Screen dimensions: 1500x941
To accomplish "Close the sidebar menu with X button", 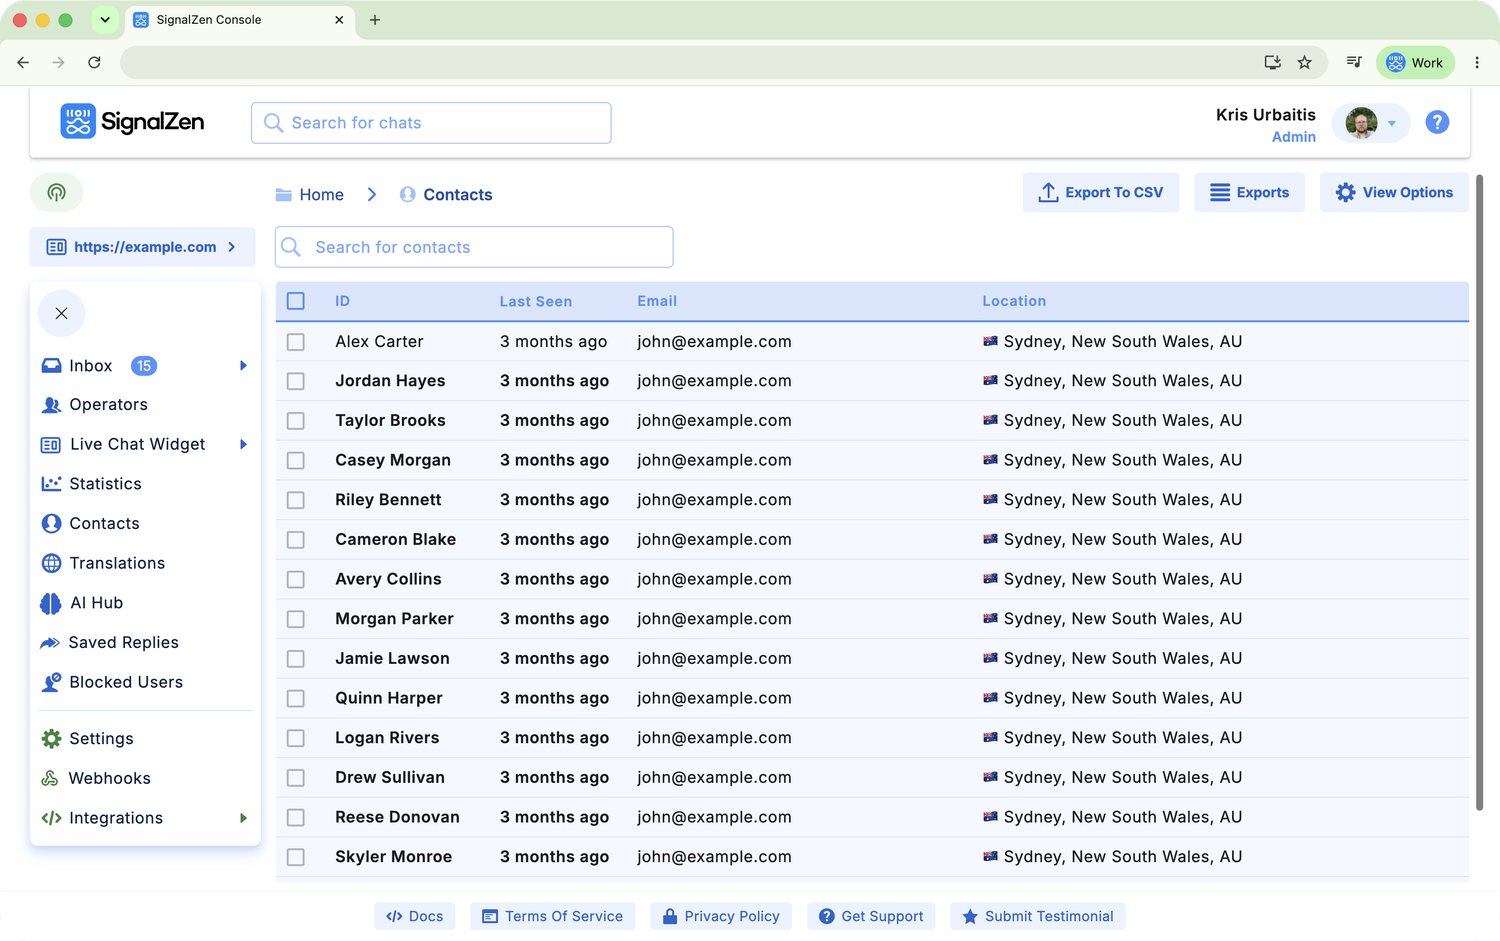I will 61,314.
